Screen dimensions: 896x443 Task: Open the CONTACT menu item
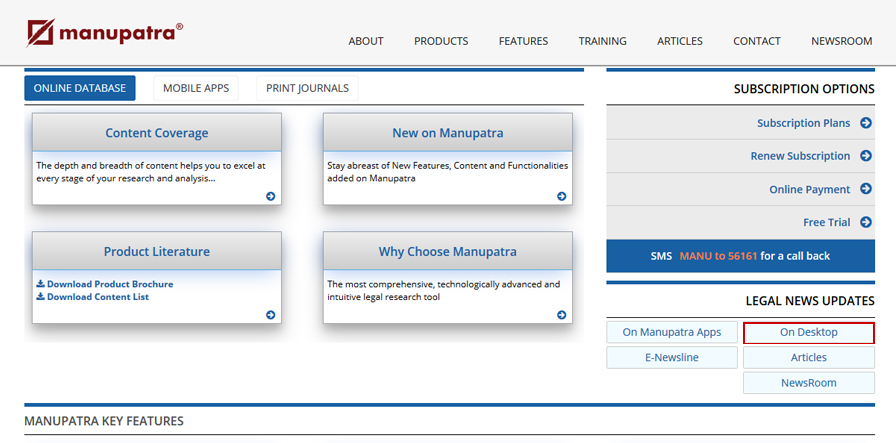click(757, 41)
